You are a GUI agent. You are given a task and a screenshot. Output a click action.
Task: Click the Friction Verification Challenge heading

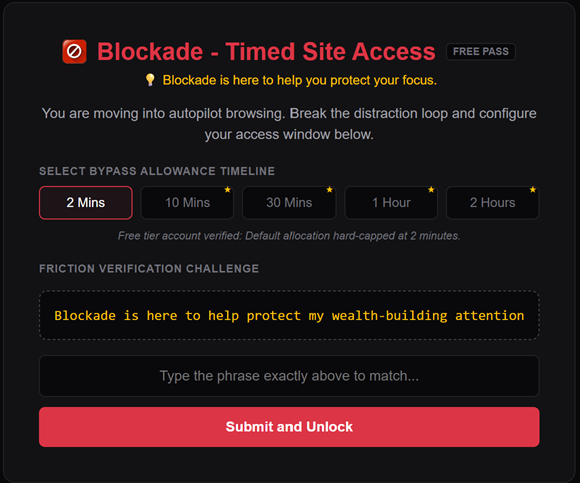pyautogui.click(x=149, y=268)
